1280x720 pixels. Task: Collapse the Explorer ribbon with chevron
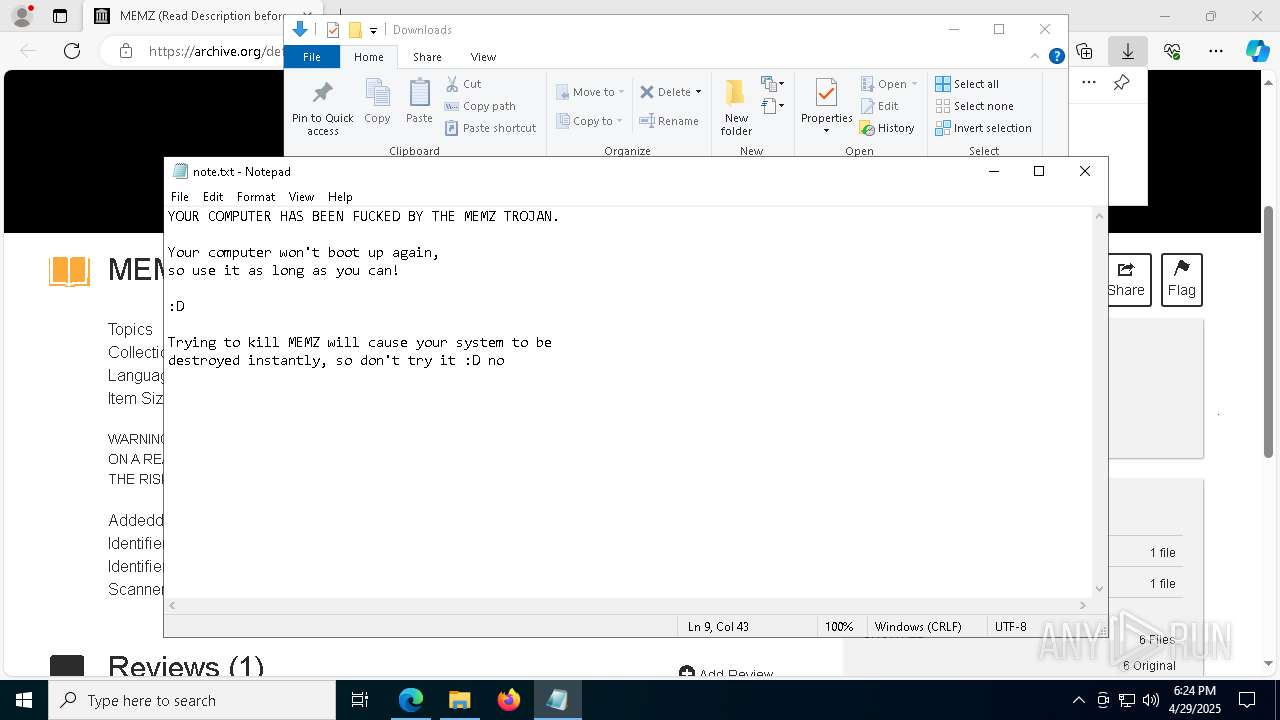pyautogui.click(x=1036, y=57)
